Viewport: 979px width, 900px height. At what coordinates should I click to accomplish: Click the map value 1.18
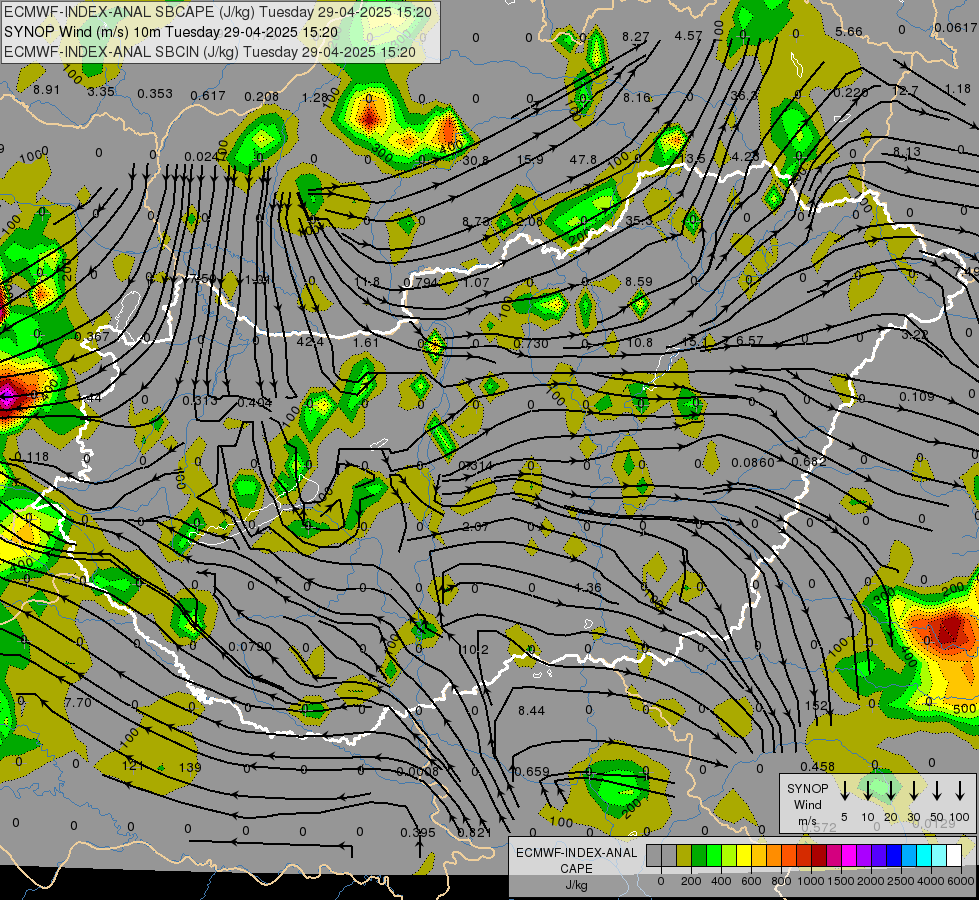coord(958,89)
